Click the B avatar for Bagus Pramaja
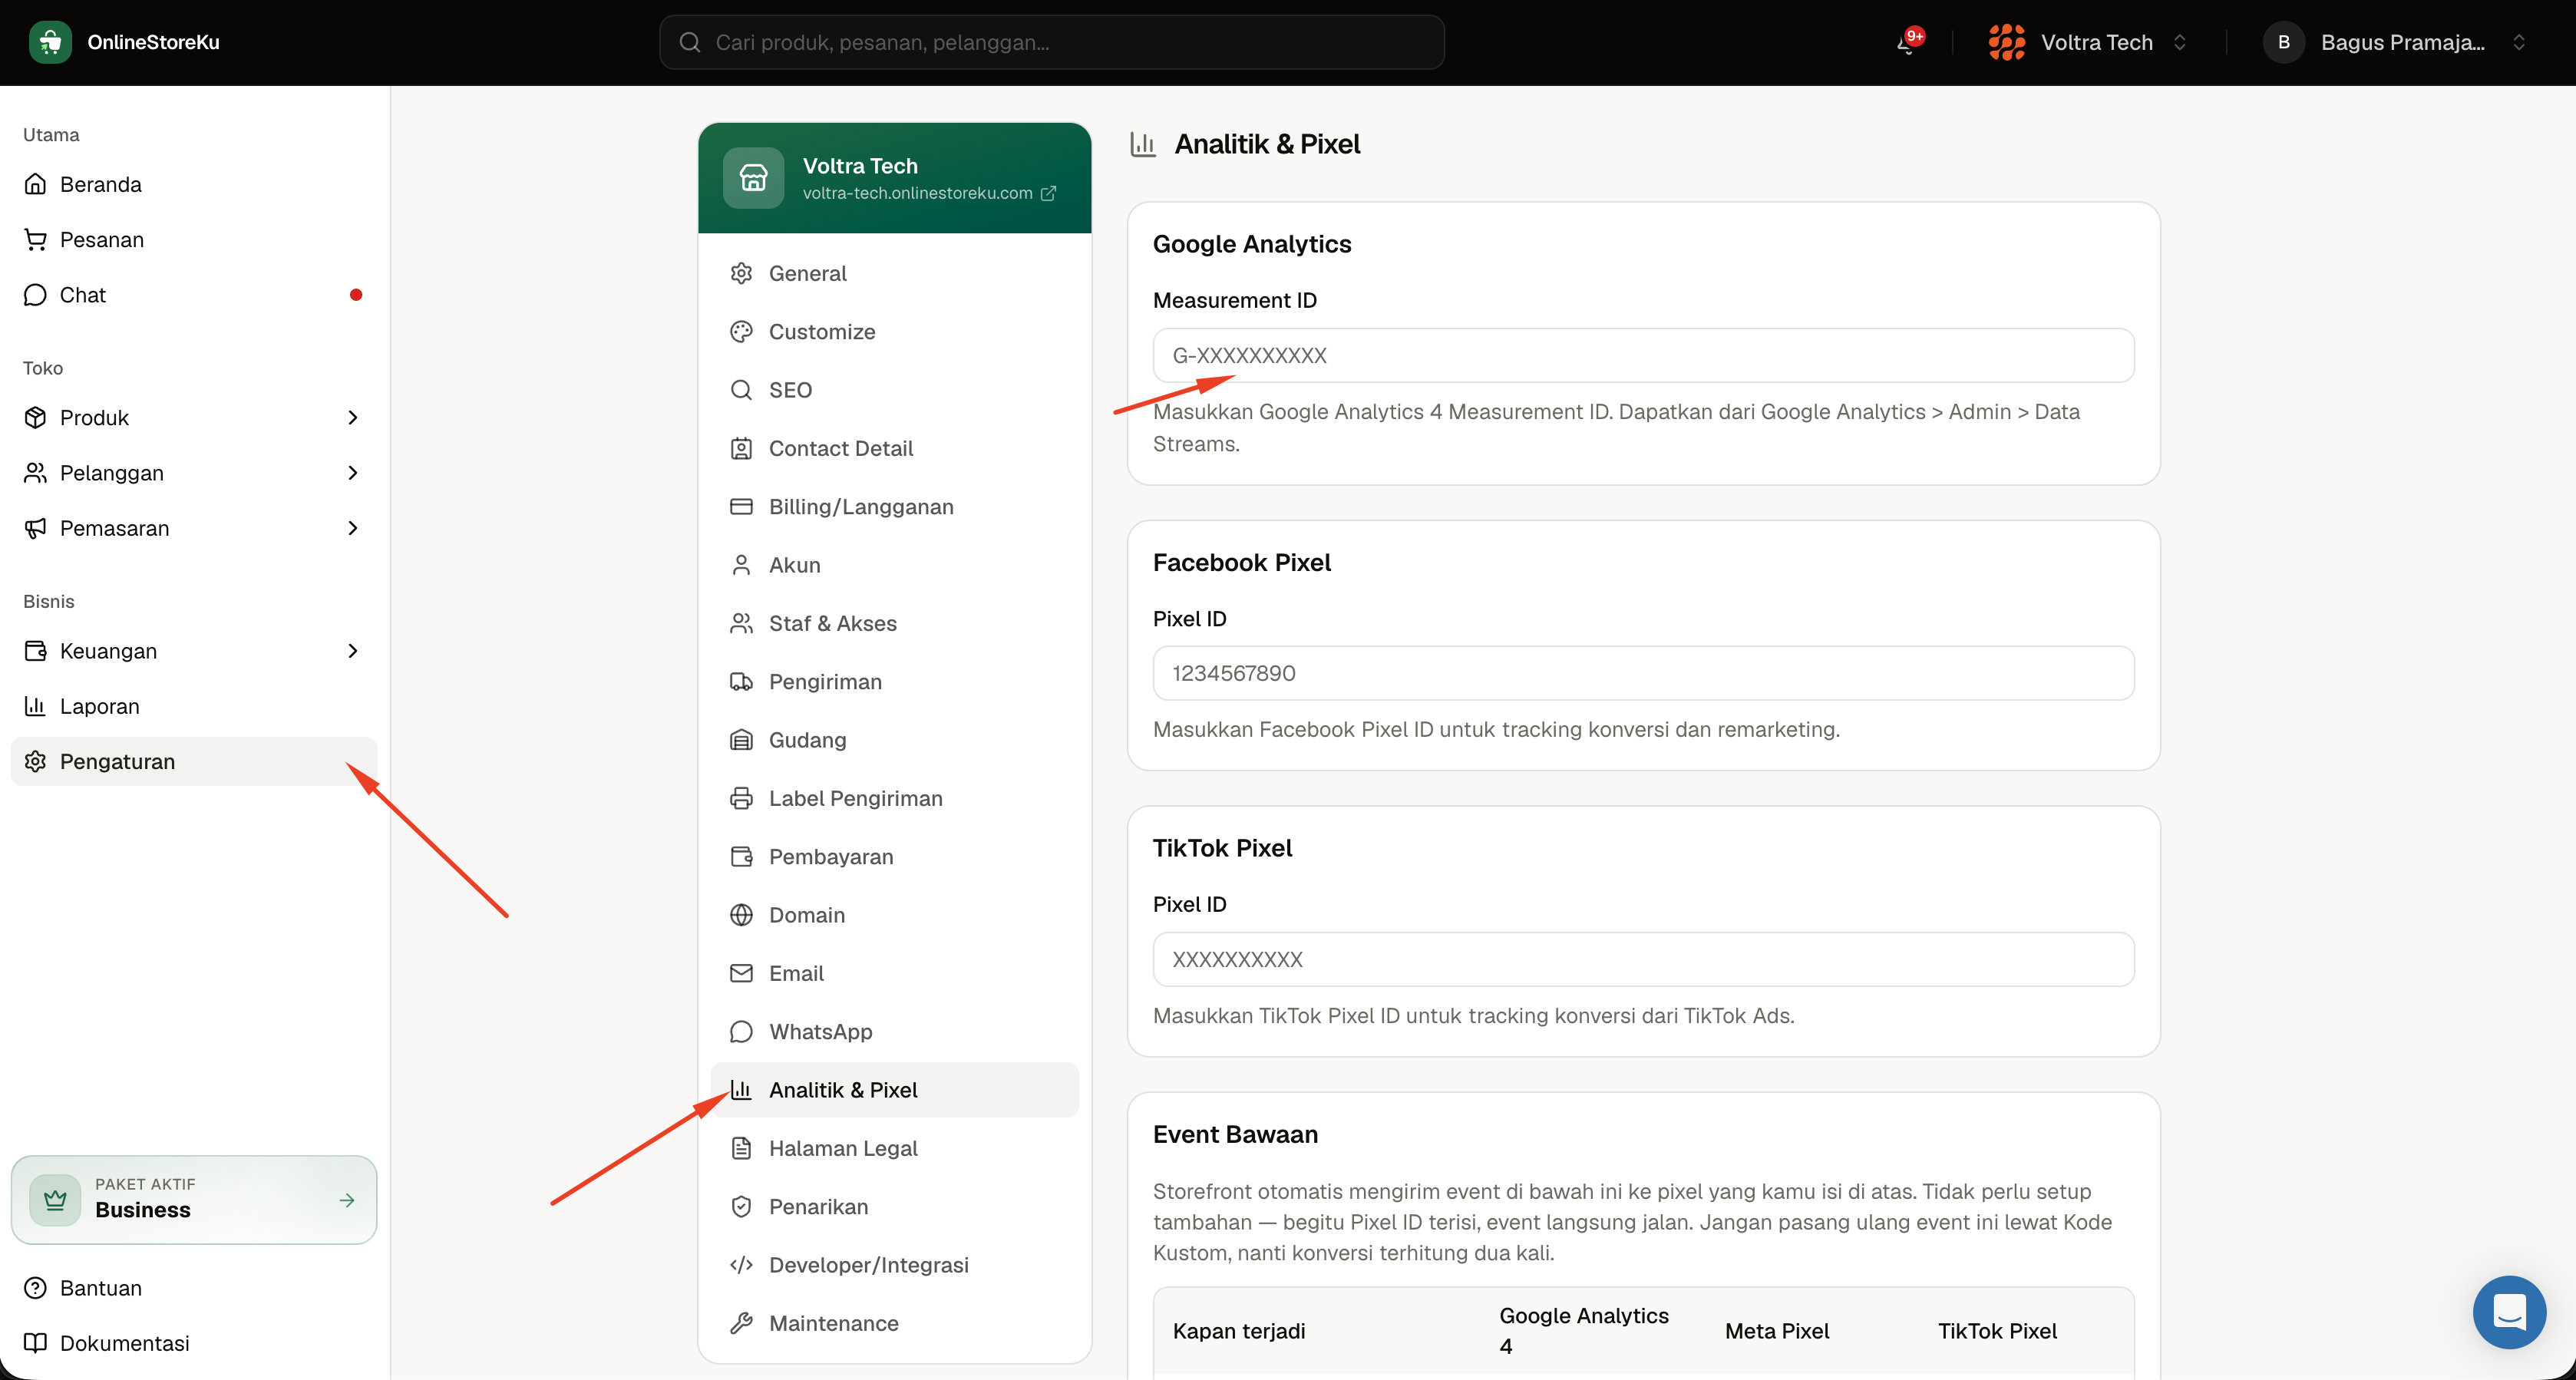This screenshot has width=2576, height=1380. click(x=2283, y=42)
